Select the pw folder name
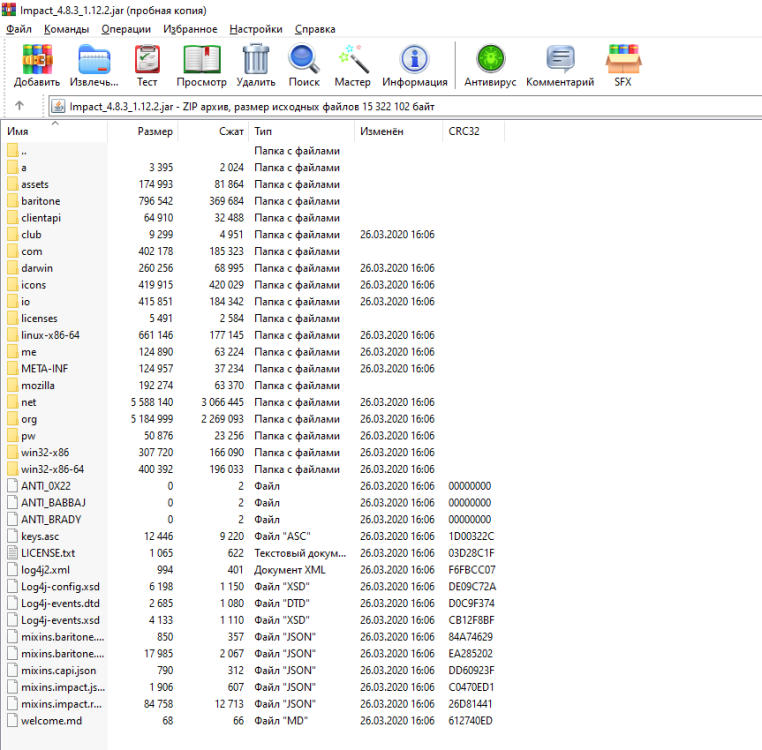762x750 pixels. tap(28, 436)
